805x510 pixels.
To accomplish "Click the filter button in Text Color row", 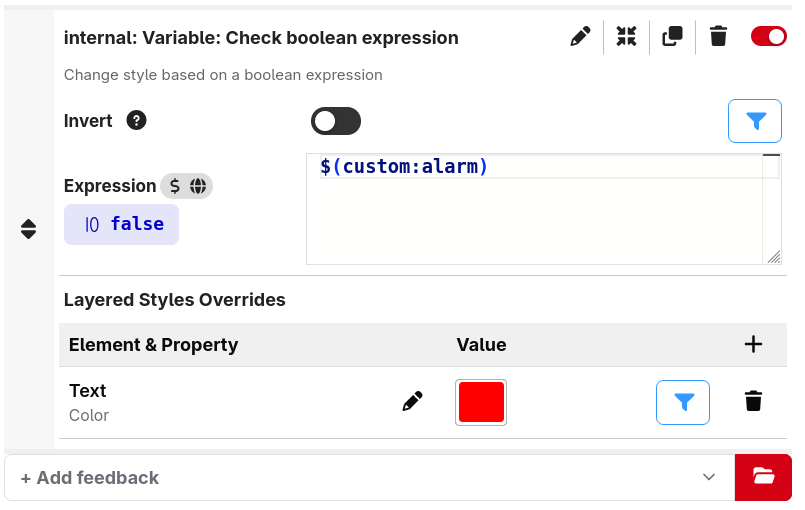I will pos(683,402).
